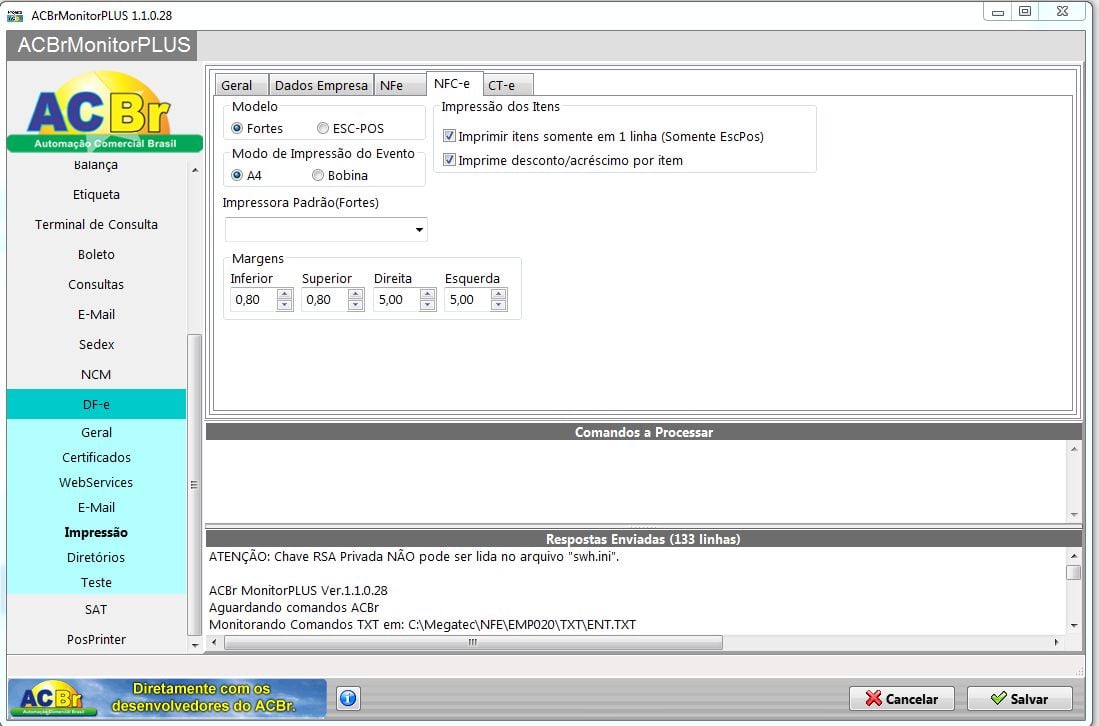Open Certificados under DF-e
Screen dimensions: 1099x726
(96, 458)
